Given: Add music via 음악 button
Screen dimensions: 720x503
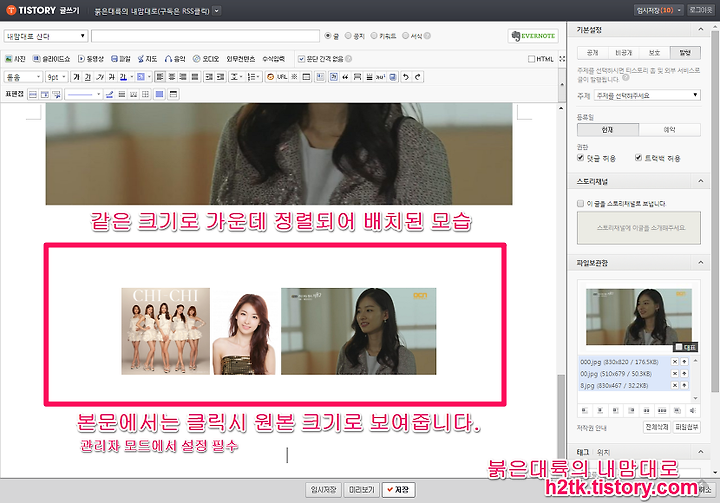Looking at the screenshot, I should (175, 59).
